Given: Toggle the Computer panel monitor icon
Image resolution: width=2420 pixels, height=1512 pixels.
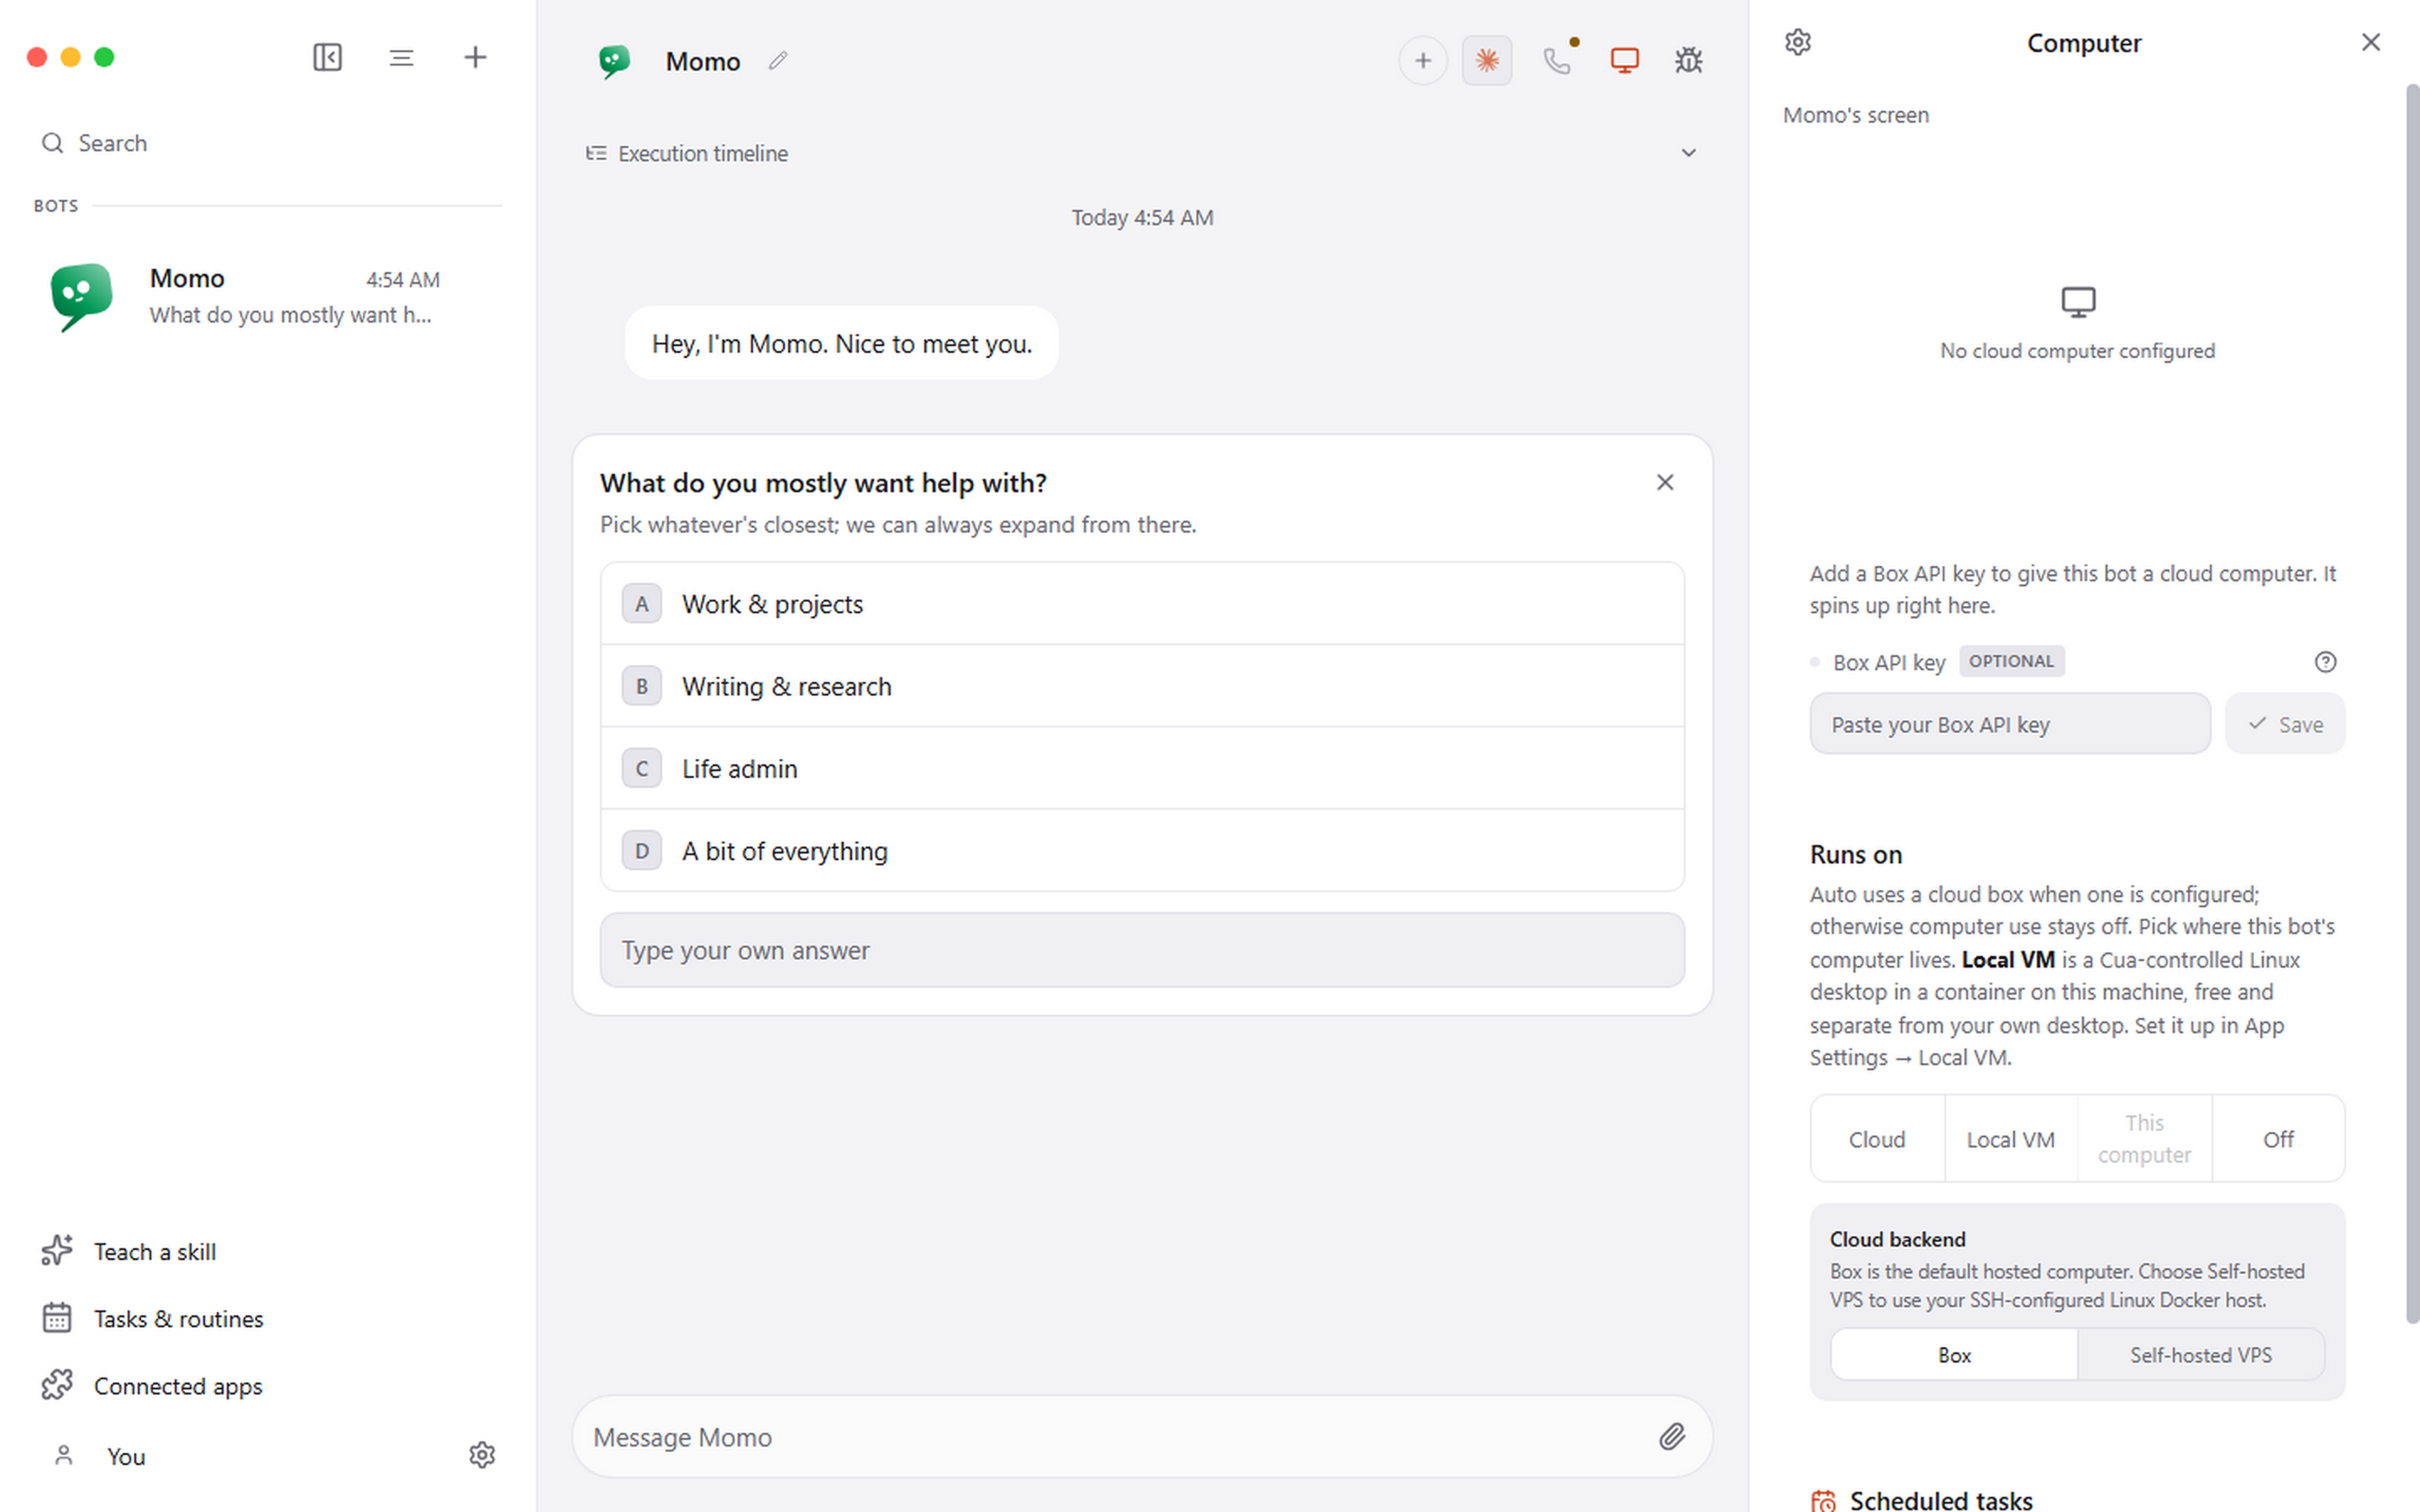Looking at the screenshot, I should [1624, 61].
